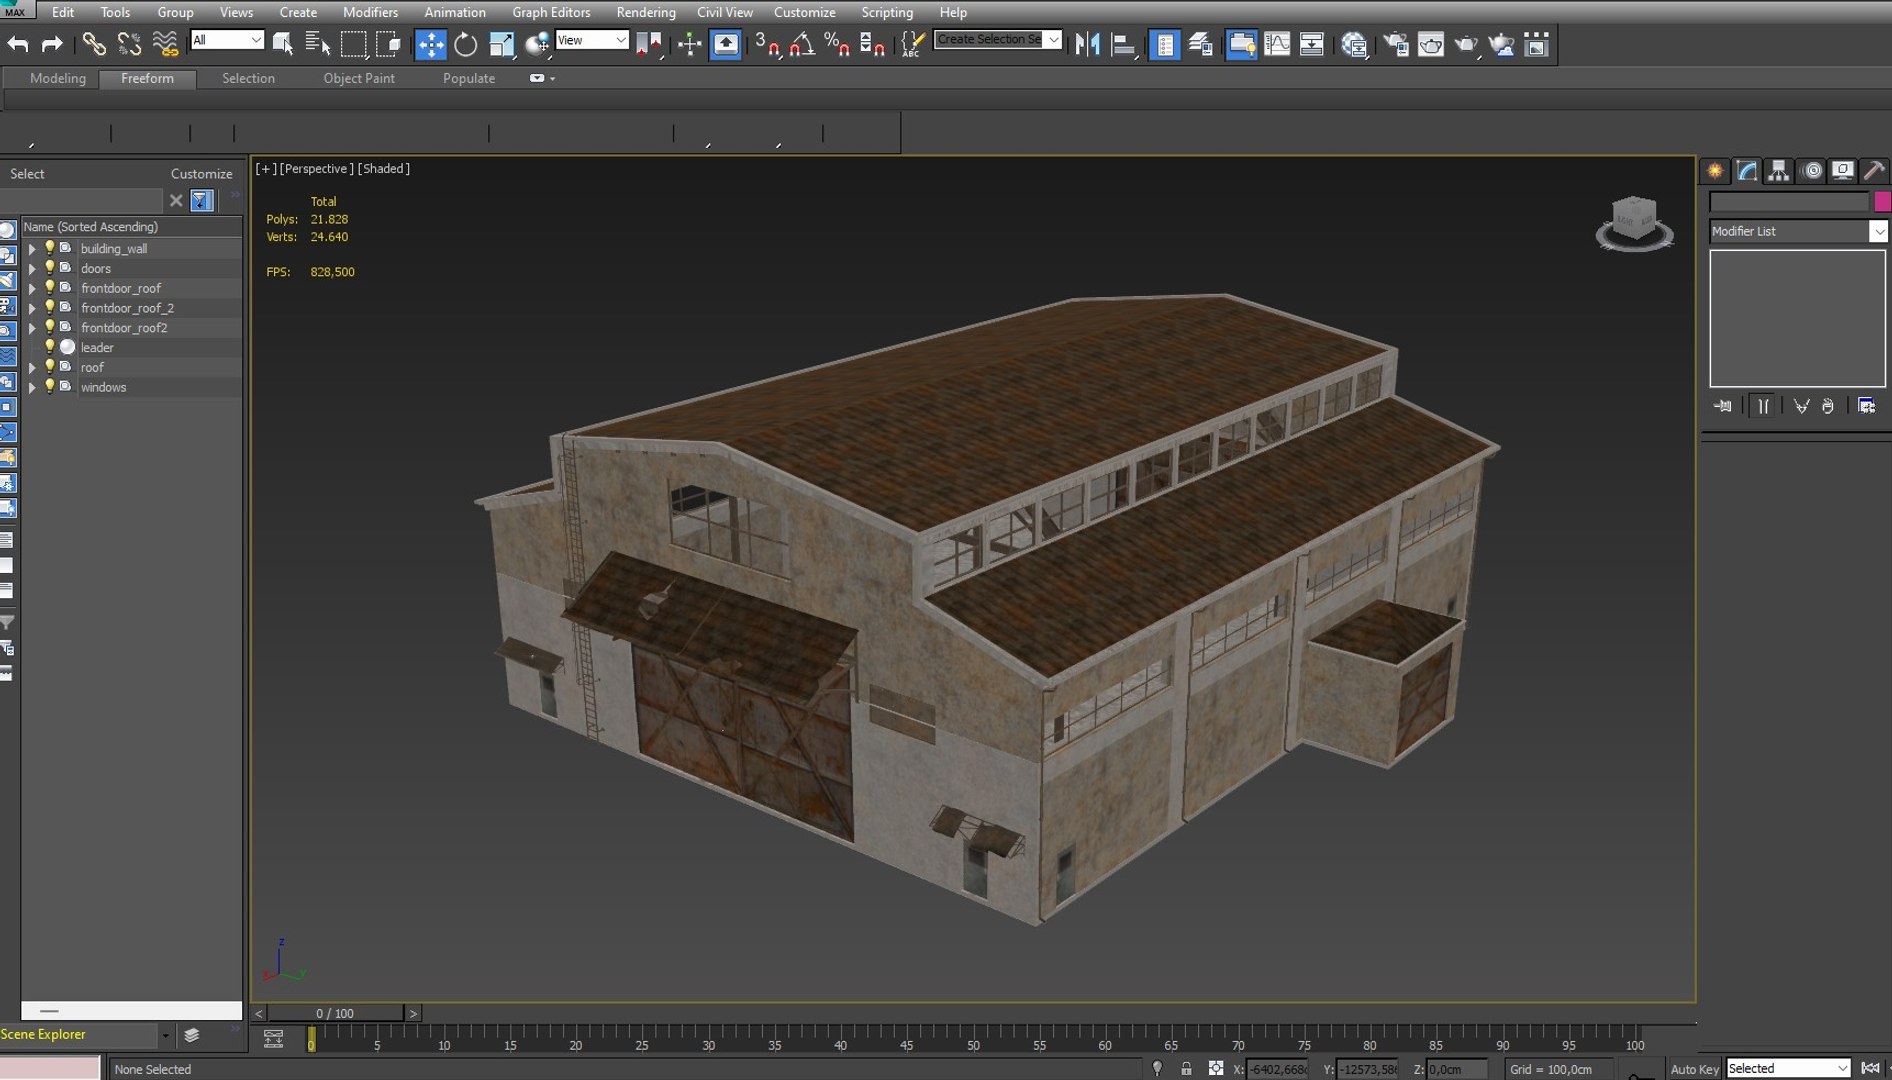
Task: Toggle visibility bulb for doors object
Action: [49, 268]
